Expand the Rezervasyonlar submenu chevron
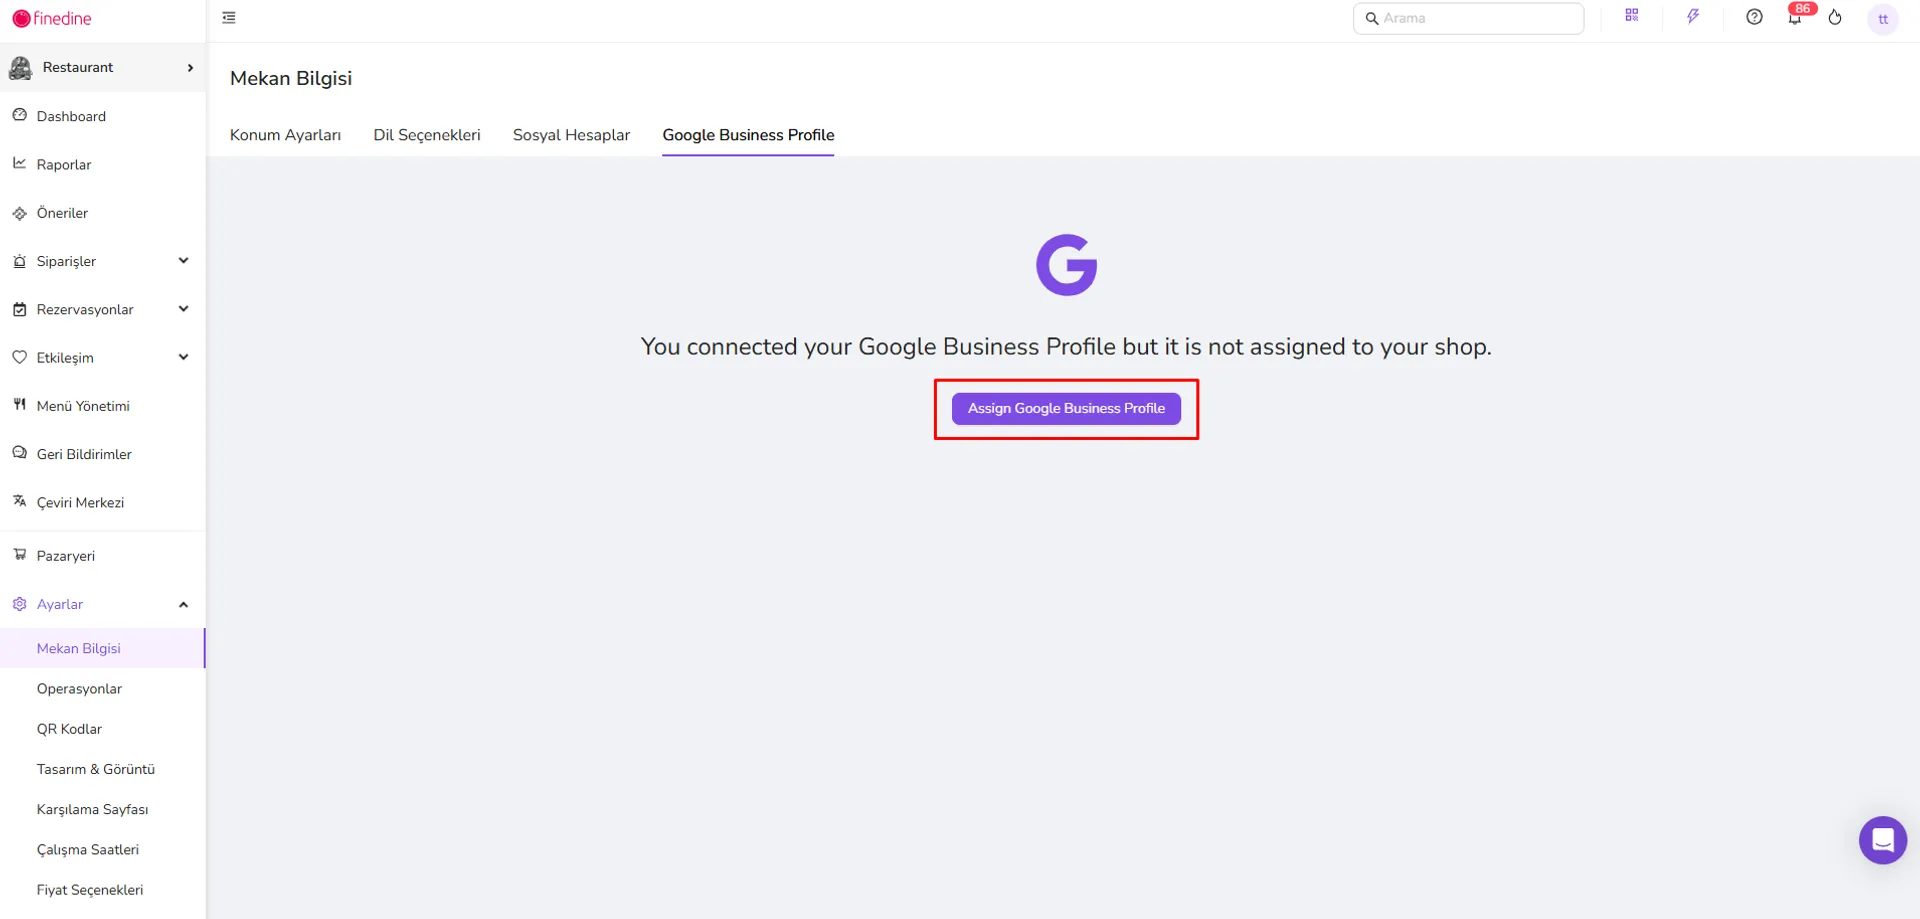 183,309
